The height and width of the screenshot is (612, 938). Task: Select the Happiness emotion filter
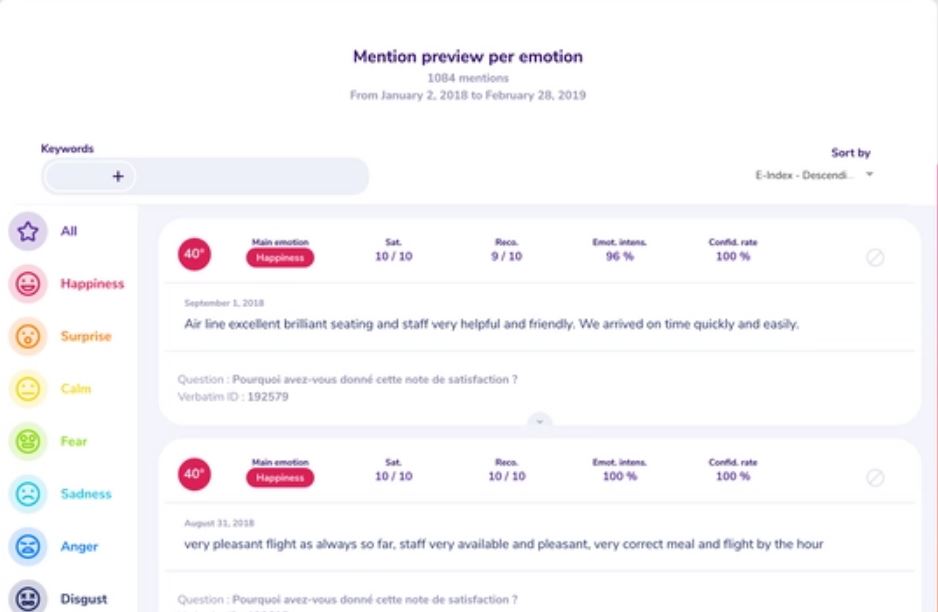92,283
